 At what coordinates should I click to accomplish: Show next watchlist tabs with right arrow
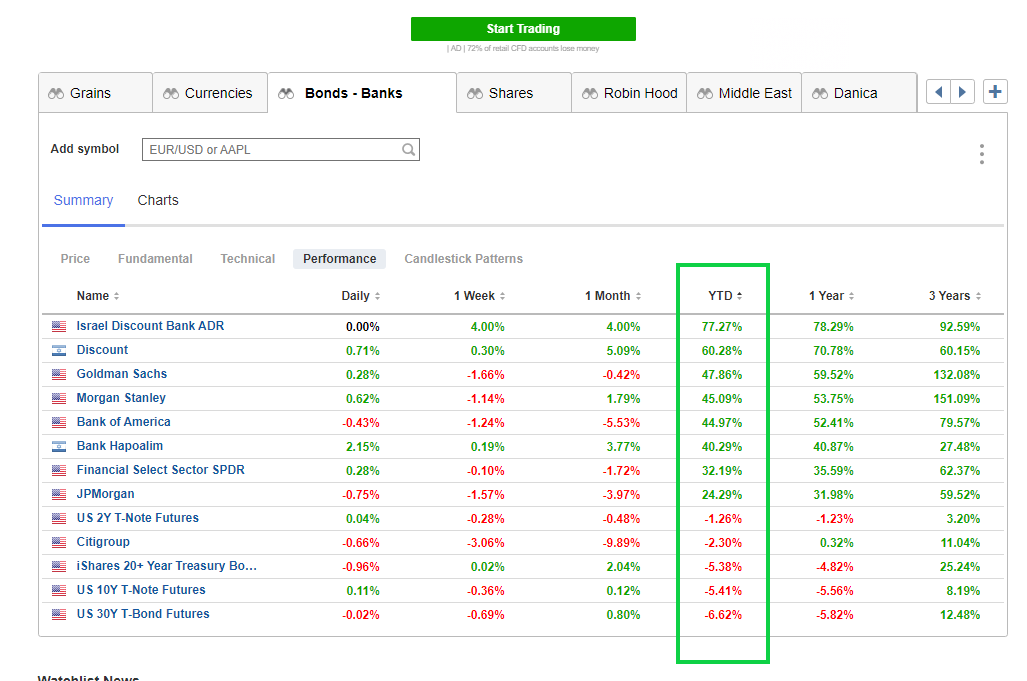click(x=962, y=92)
